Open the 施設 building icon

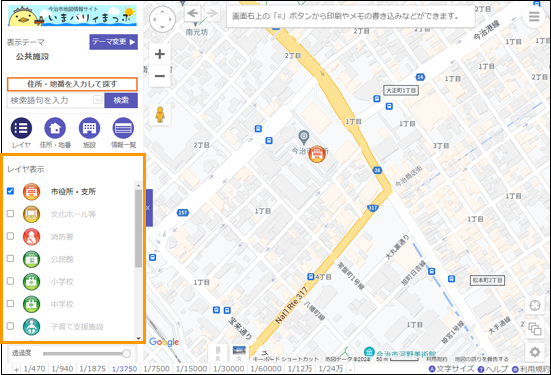pos(89,128)
